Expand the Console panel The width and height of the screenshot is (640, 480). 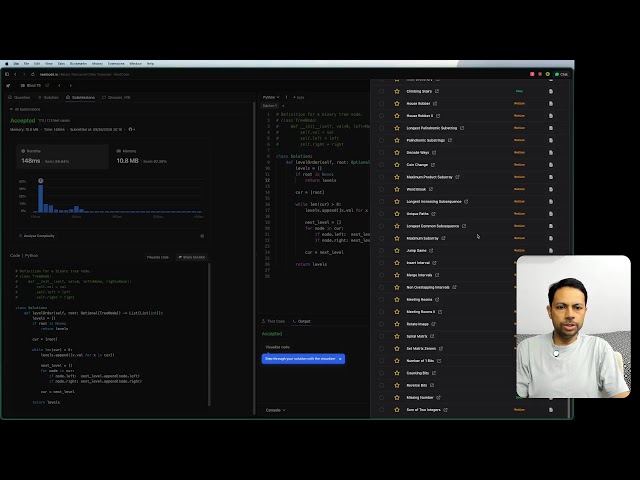[x=276, y=410]
